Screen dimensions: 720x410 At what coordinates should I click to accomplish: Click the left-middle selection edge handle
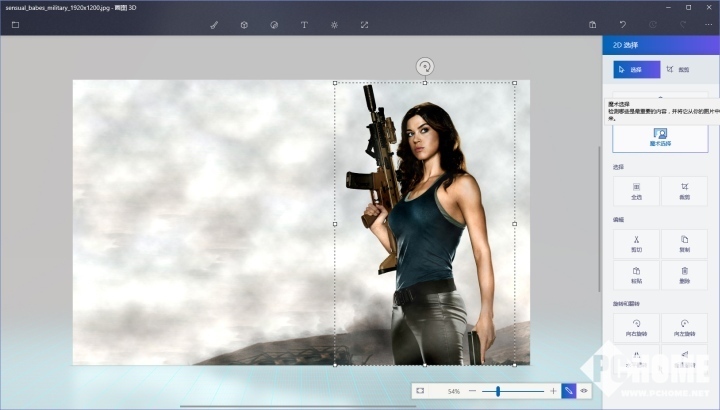click(x=335, y=224)
